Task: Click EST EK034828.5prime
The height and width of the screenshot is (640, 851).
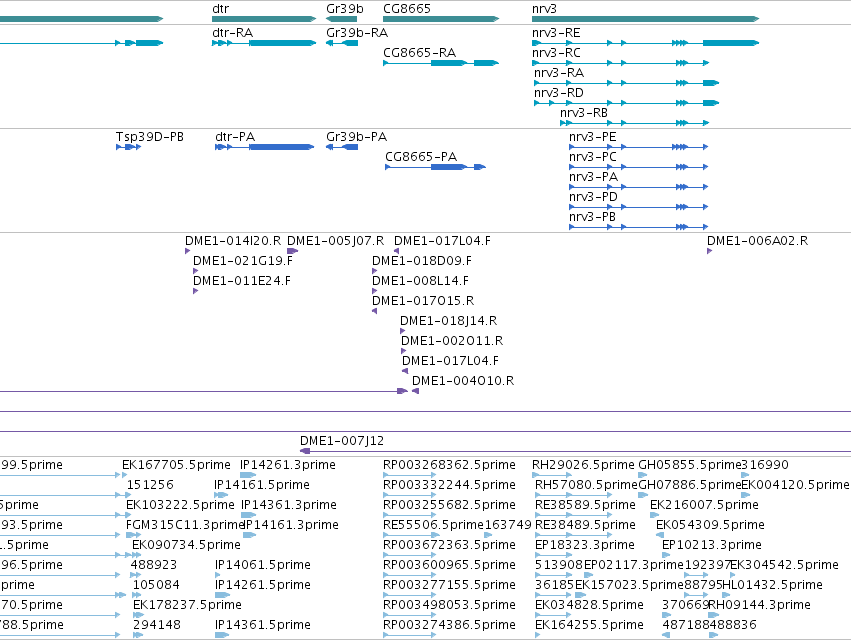Action: 589,605
